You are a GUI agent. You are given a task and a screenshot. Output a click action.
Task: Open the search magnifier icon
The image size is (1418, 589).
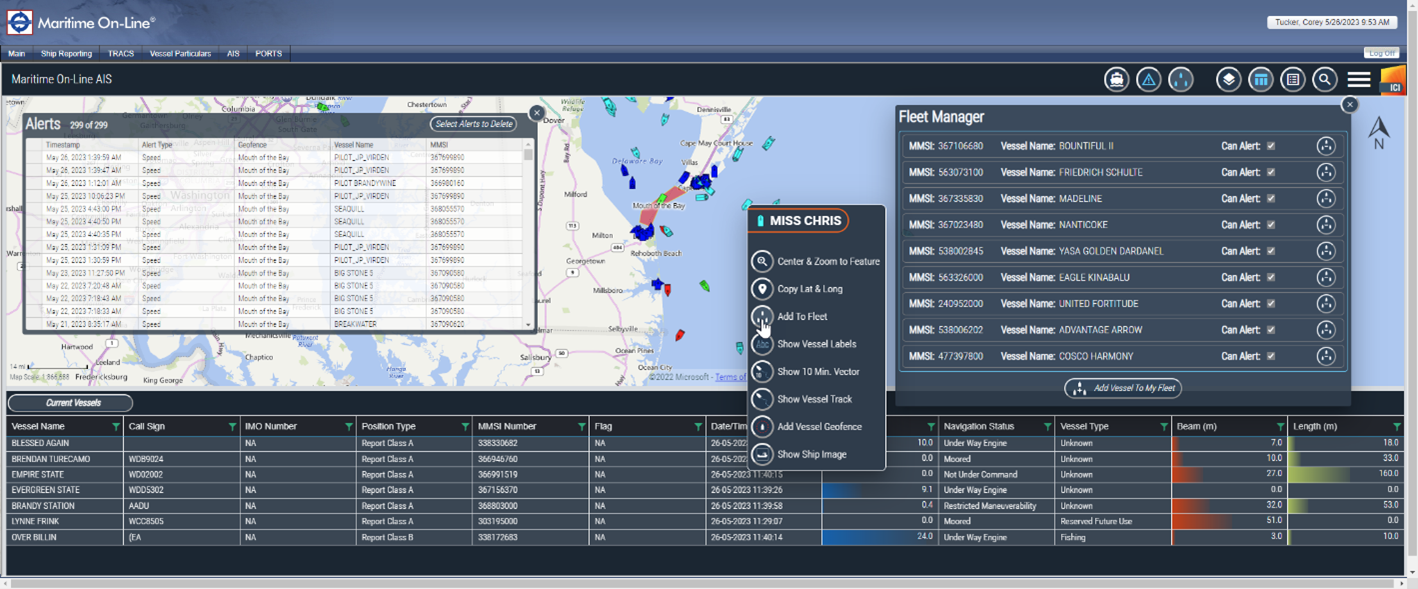click(x=1325, y=79)
